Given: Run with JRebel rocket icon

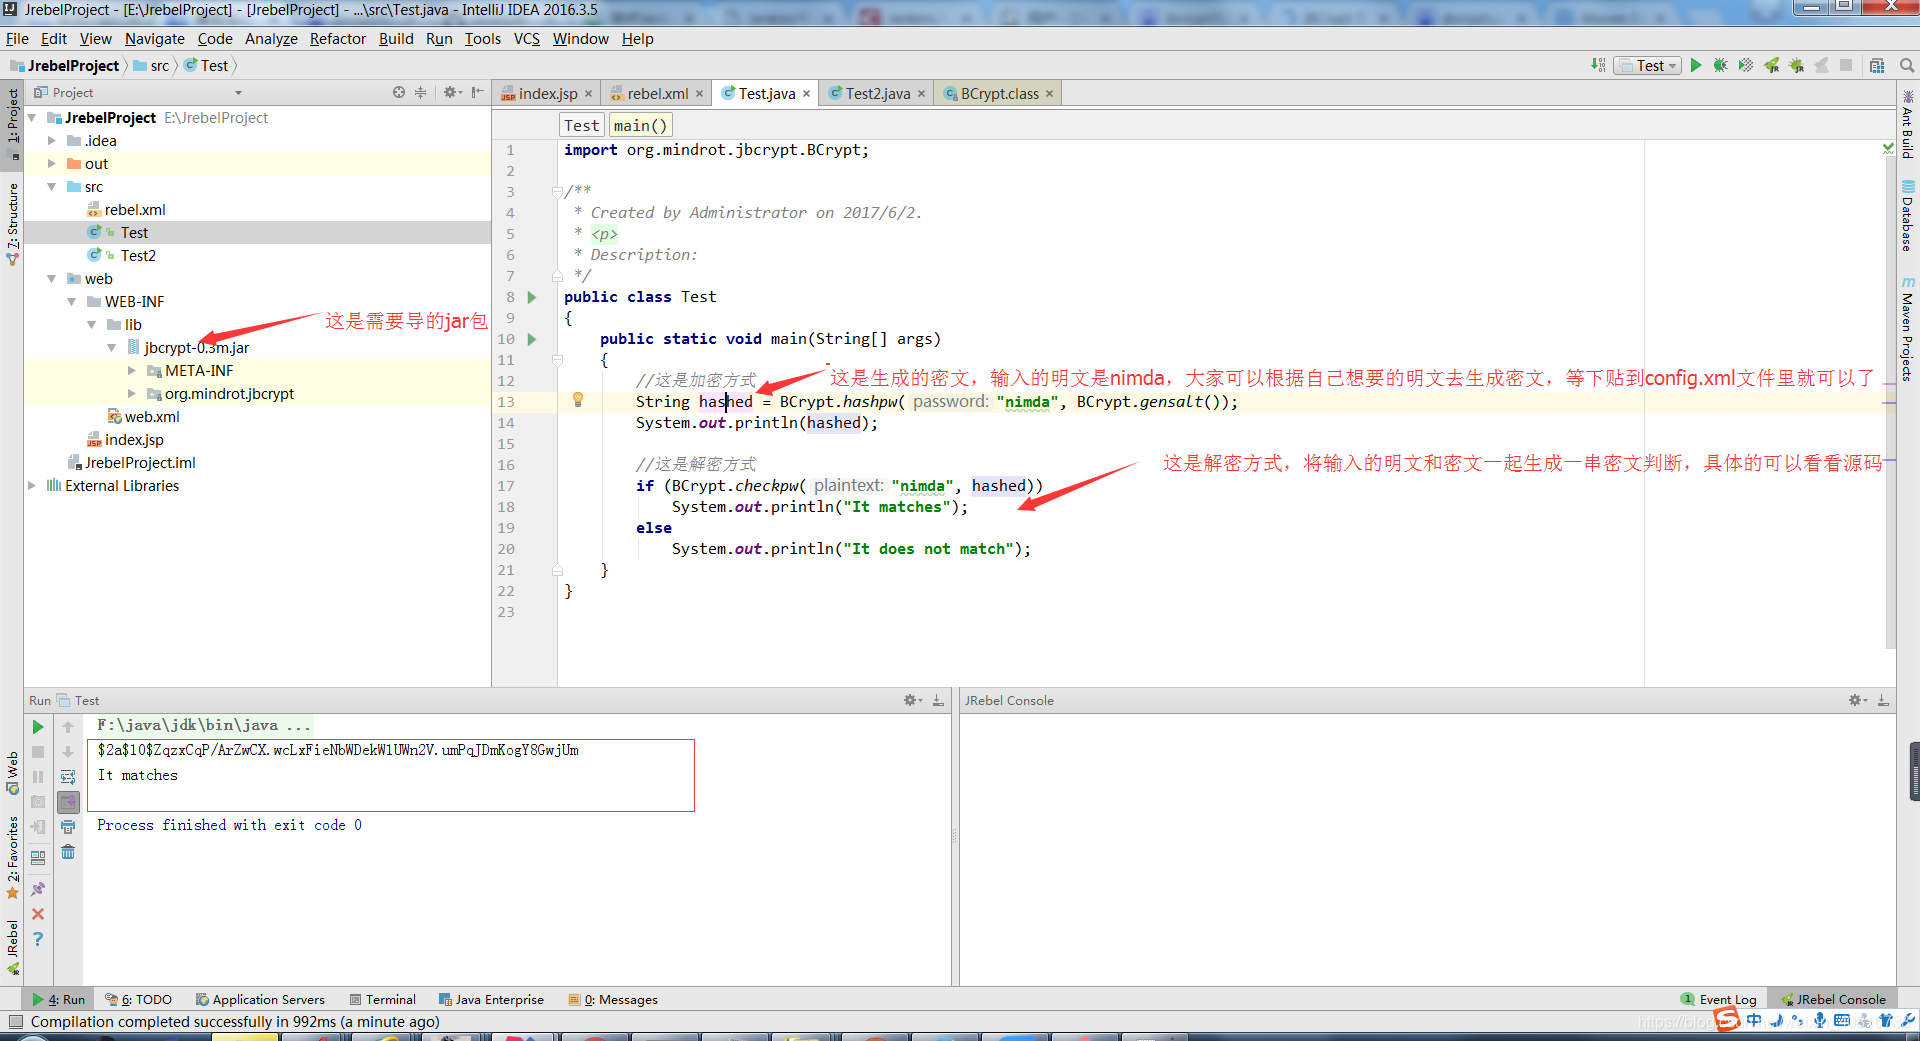Looking at the screenshot, I should pyautogui.click(x=1772, y=66).
